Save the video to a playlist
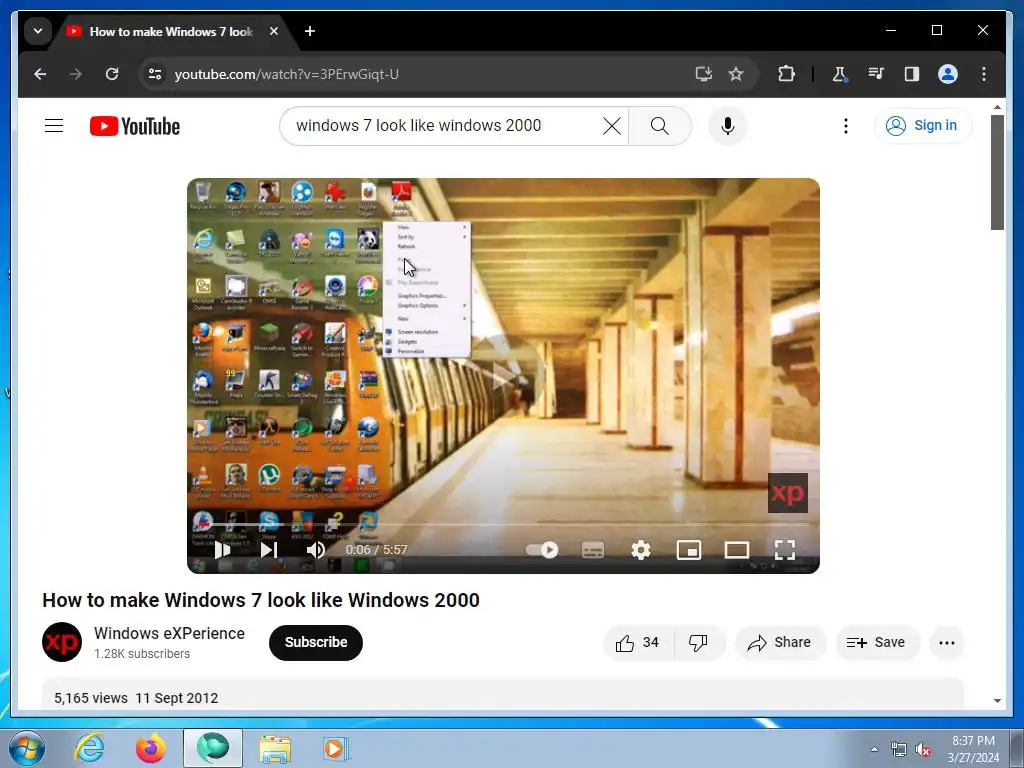The width and height of the screenshot is (1024, 768). pos(876,643)
